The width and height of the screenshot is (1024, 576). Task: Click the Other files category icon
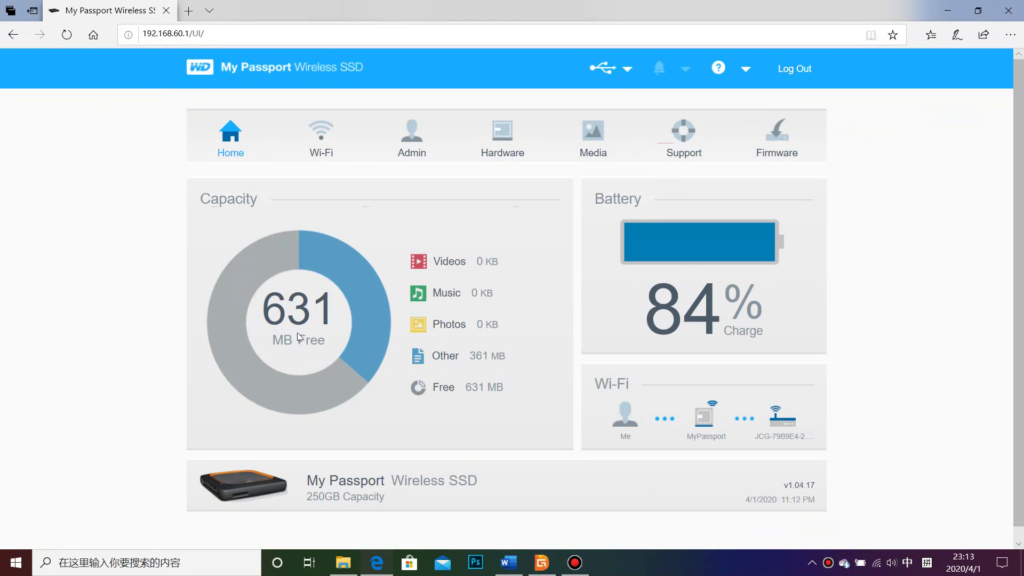[x=418, y=356]
